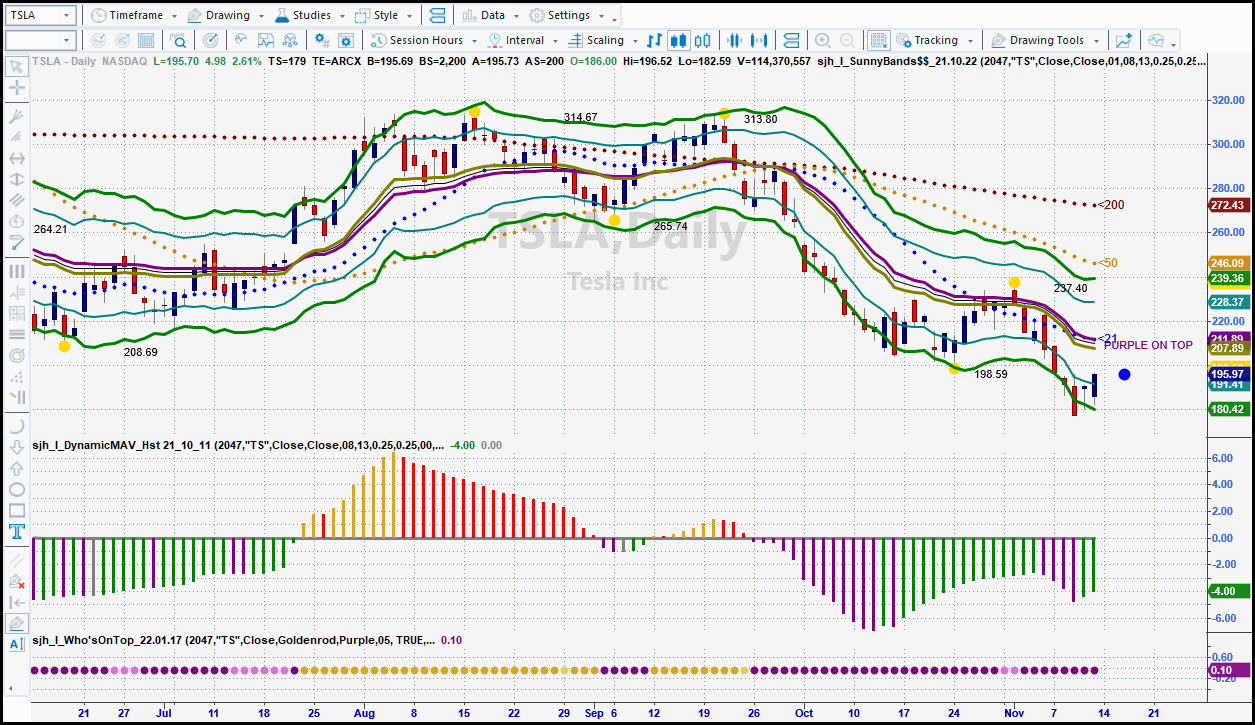The image size is (1255, 725).
Task: Select the vertical lines tool in left toolbar
Action: click(16, 271)
